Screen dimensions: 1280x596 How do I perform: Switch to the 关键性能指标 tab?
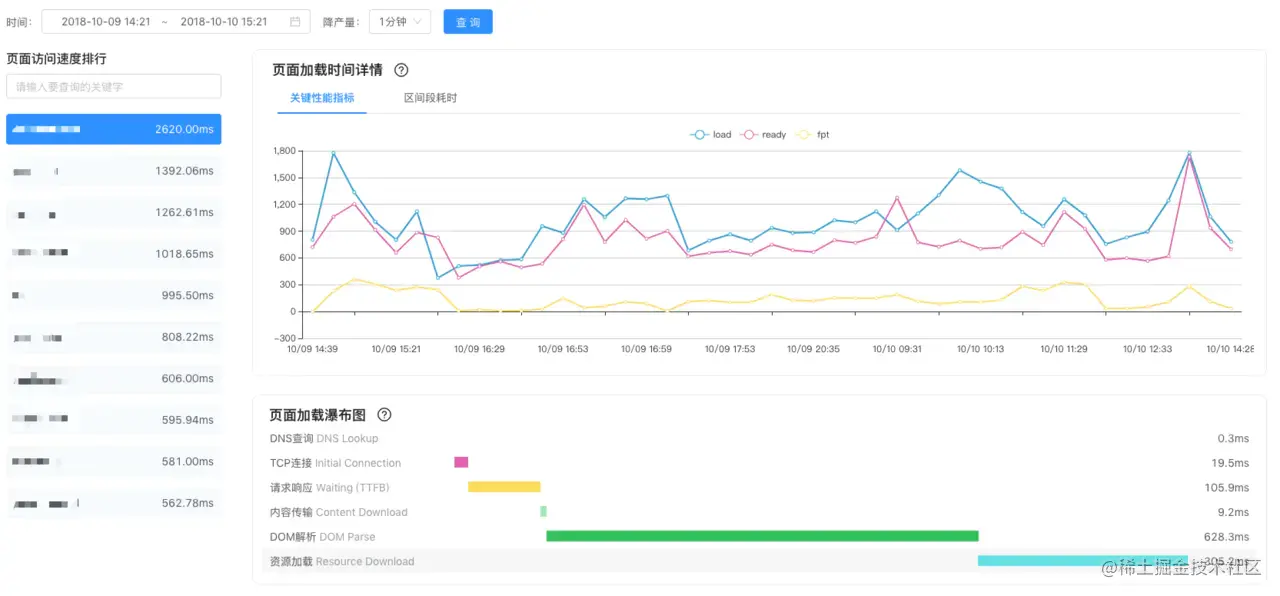coord(322,98)
